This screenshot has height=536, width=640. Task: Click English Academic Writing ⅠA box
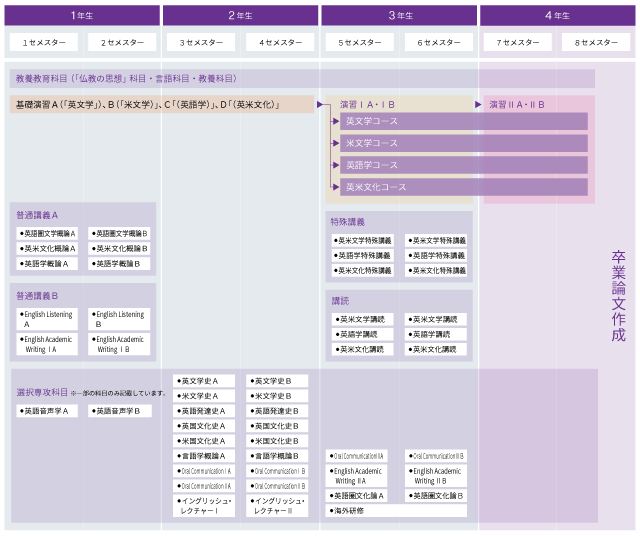click(47, 344)
